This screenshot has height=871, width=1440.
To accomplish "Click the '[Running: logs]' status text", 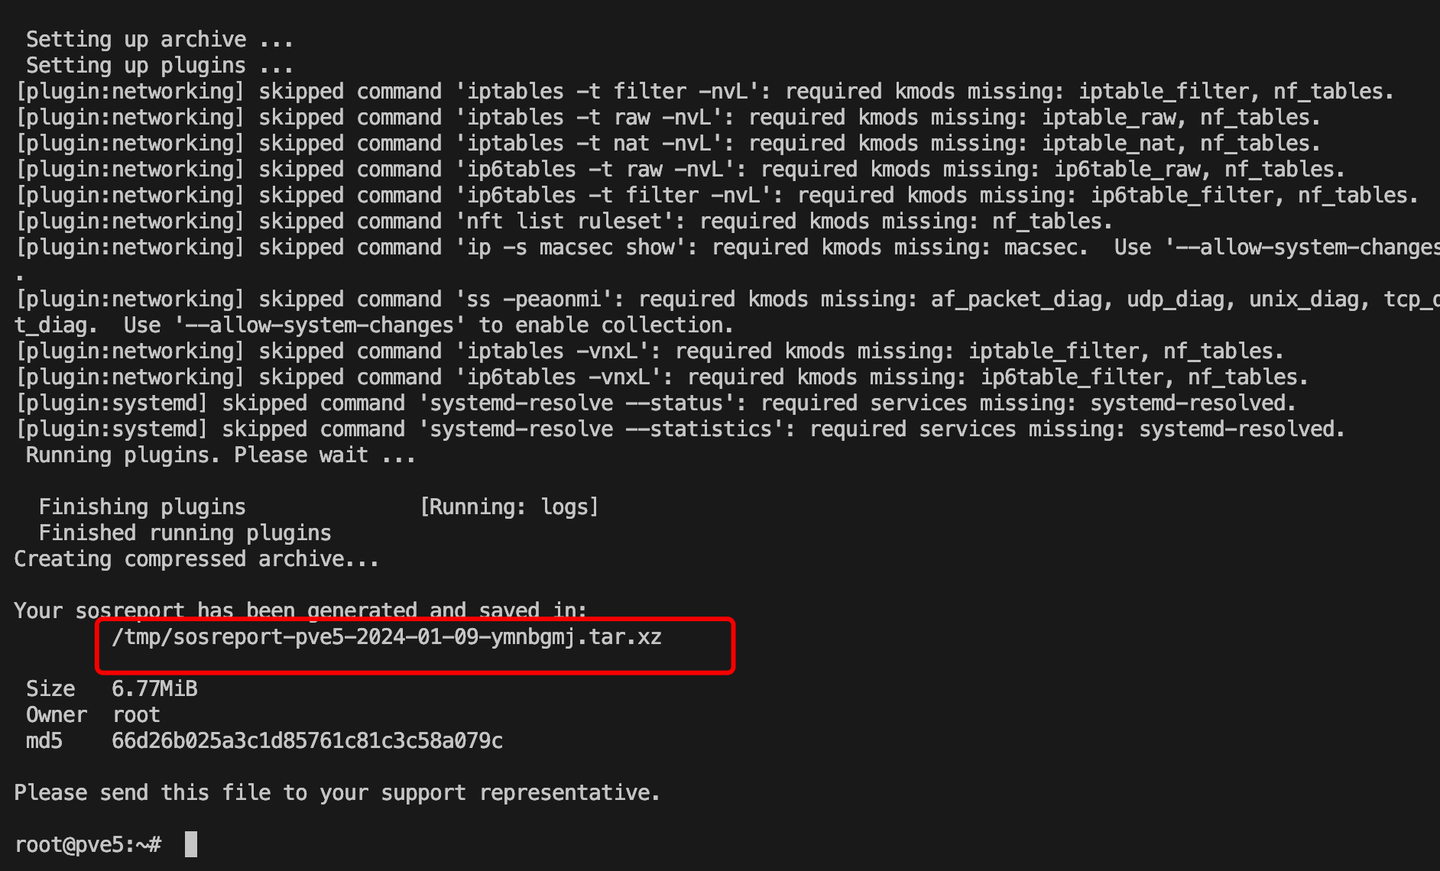I will (509, 507).
